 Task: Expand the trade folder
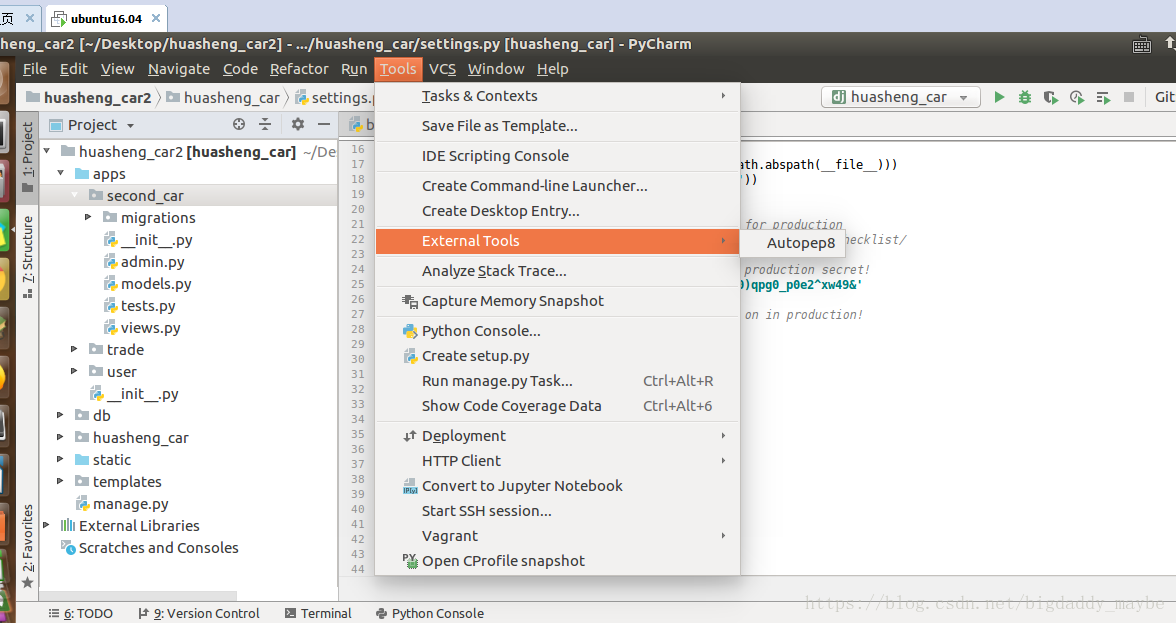(74, 349)
